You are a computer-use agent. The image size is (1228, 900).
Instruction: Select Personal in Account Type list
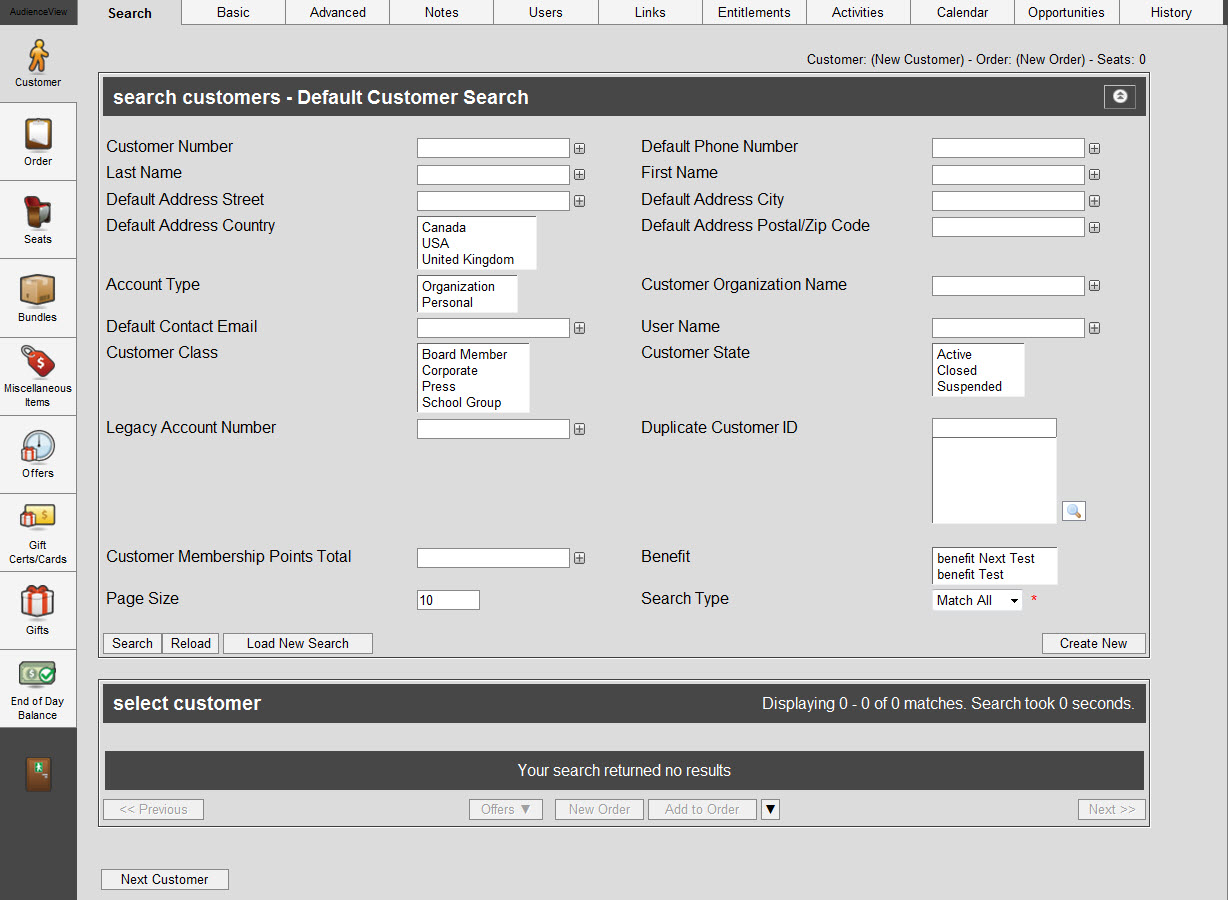tap(467, 302)
